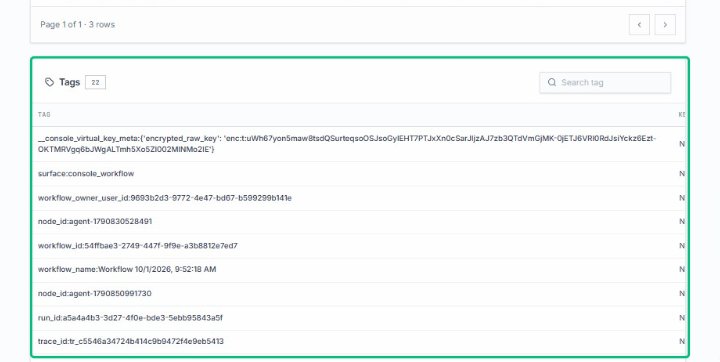Select the workflow_id tag row
Viewport: 720px width, 362px height.
click(x=359, y=246)
